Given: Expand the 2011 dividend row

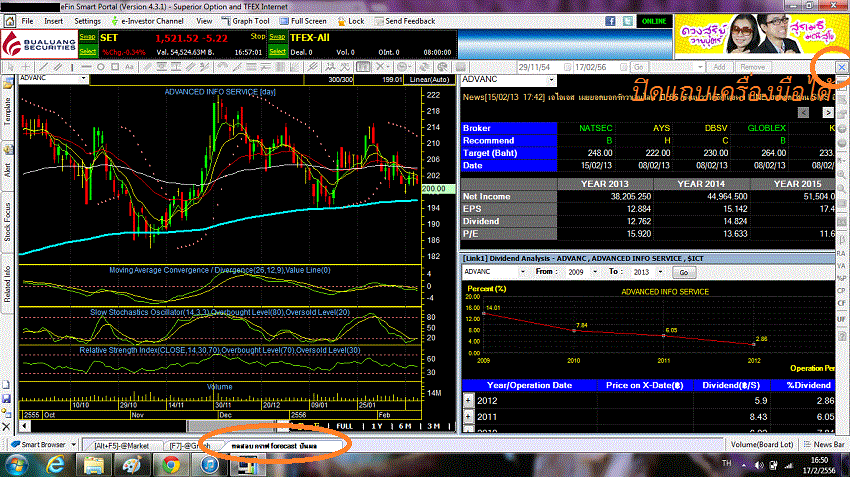Looking at the screenshot, I should (x=468, y=417).
